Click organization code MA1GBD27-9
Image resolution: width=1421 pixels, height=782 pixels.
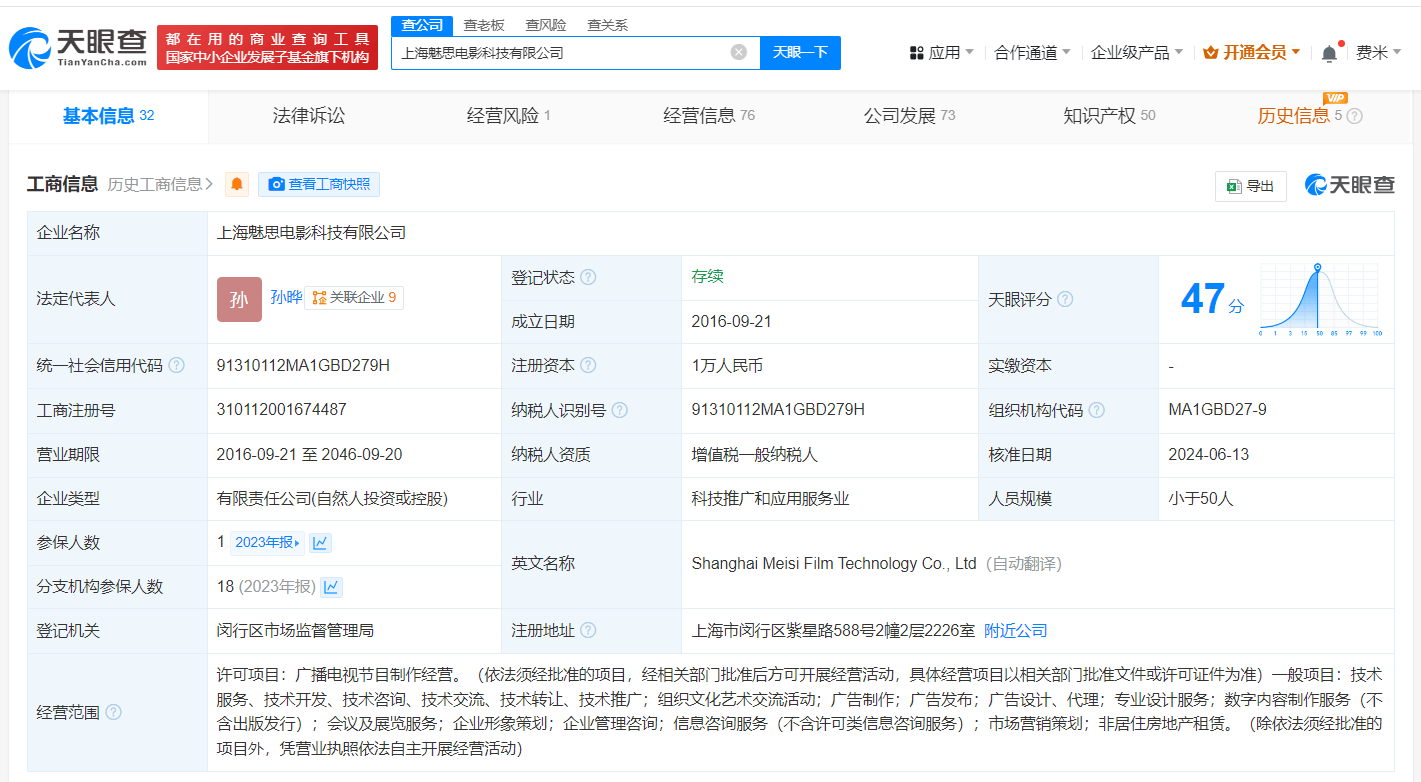point(1217,410)
